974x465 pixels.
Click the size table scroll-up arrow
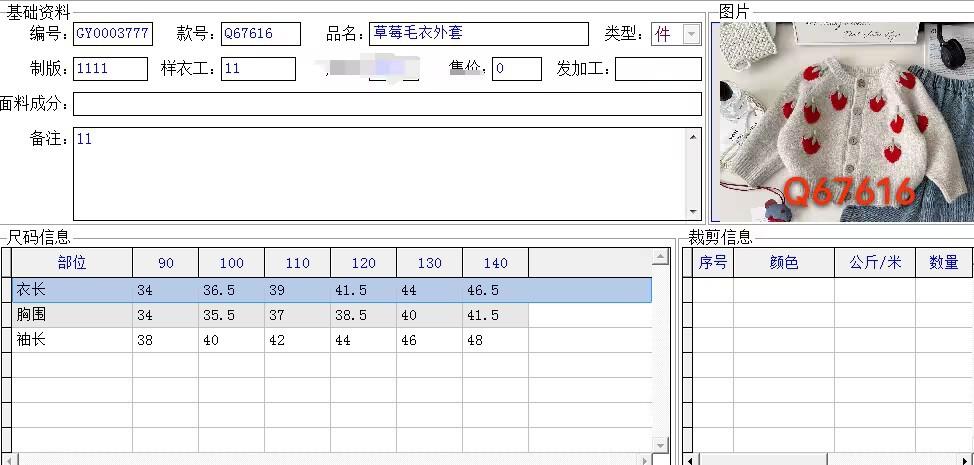coord(660,256)
